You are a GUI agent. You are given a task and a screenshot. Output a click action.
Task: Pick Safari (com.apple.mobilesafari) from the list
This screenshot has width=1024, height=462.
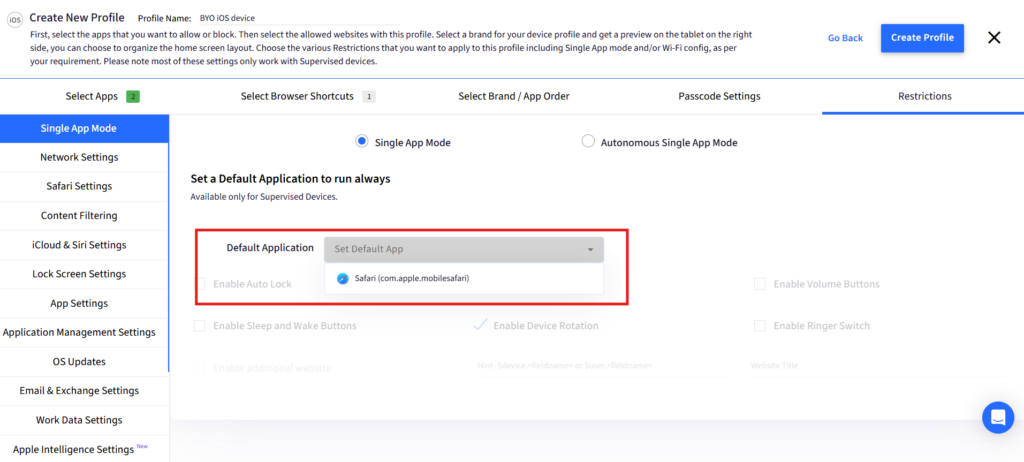pos(412,278)
